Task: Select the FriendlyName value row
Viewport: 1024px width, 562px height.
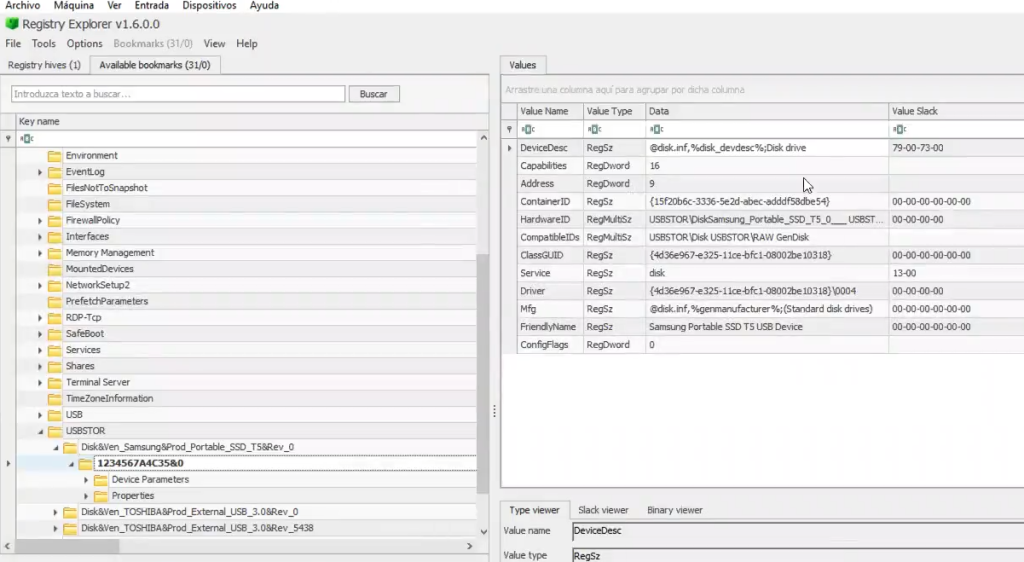Action: pos(762,327)
